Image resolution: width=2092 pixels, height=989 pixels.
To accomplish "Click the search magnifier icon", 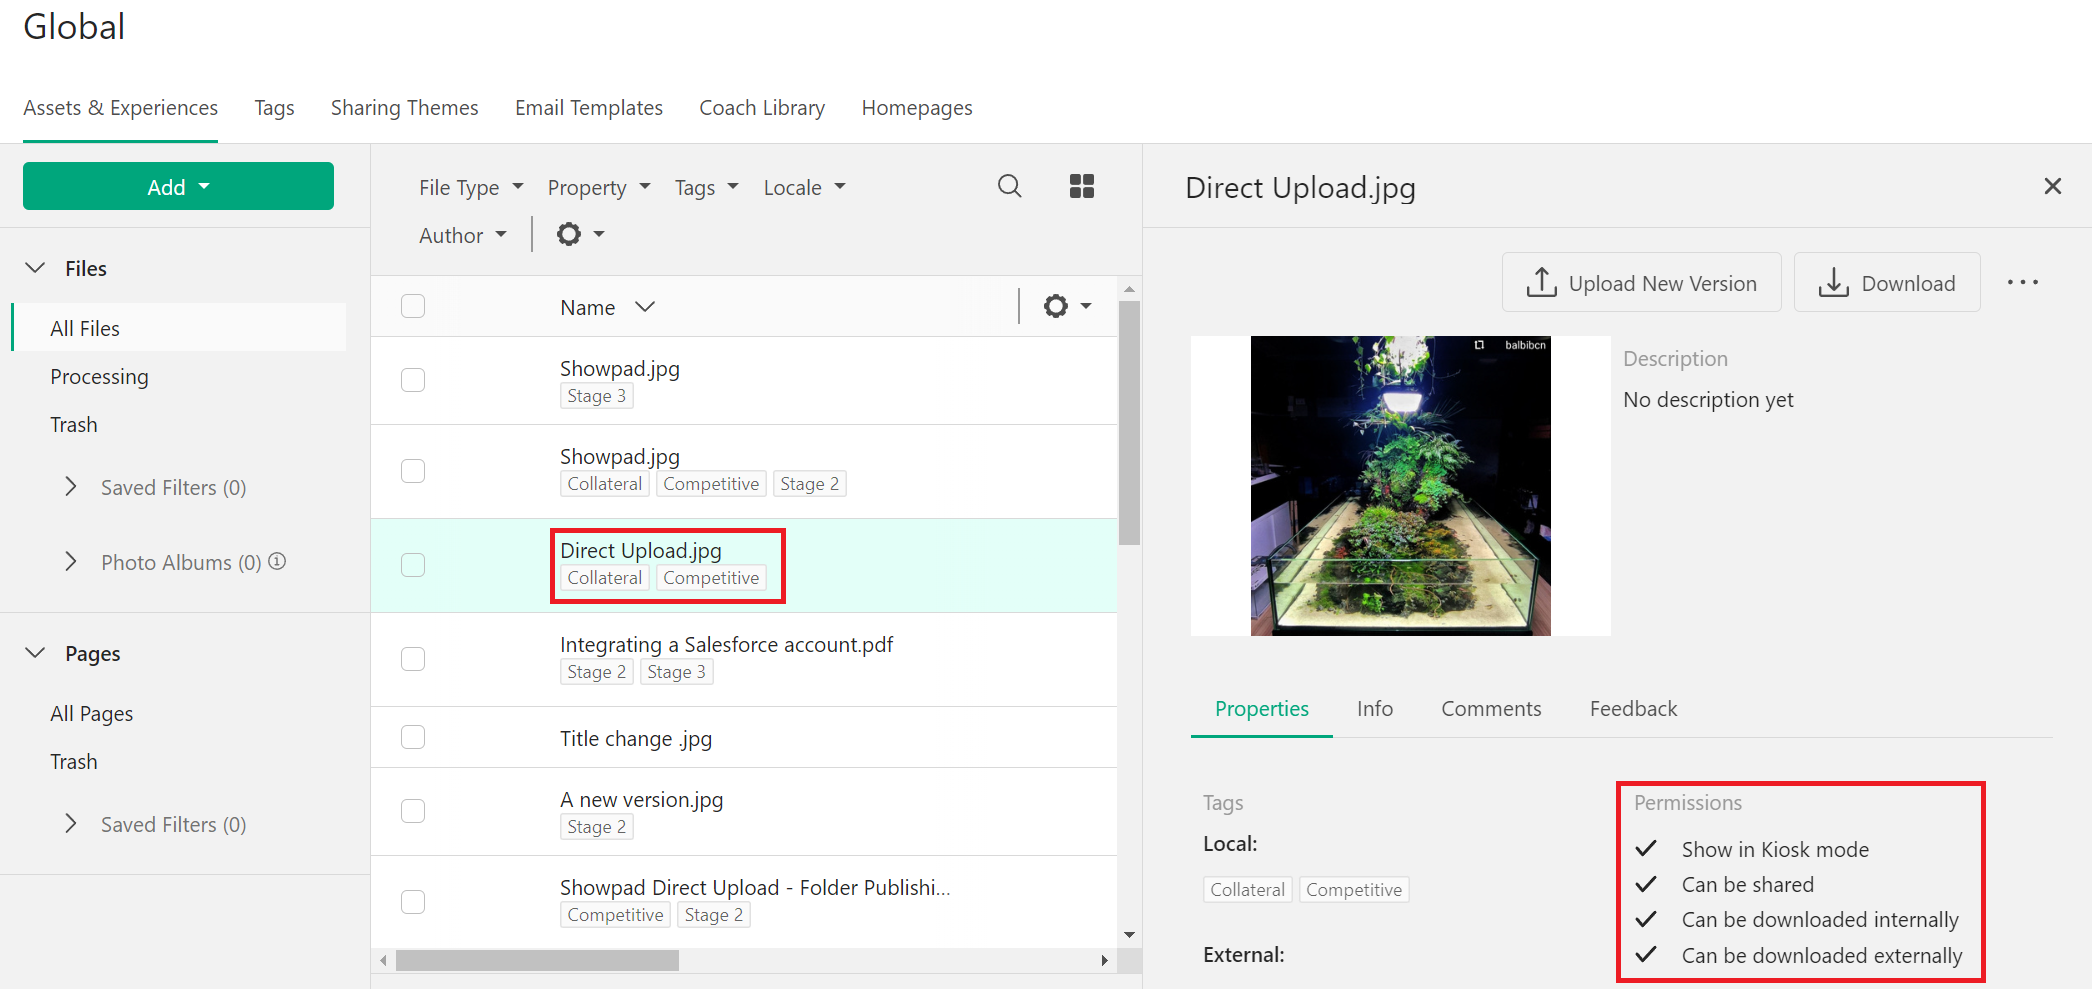I will [1009, 186].
